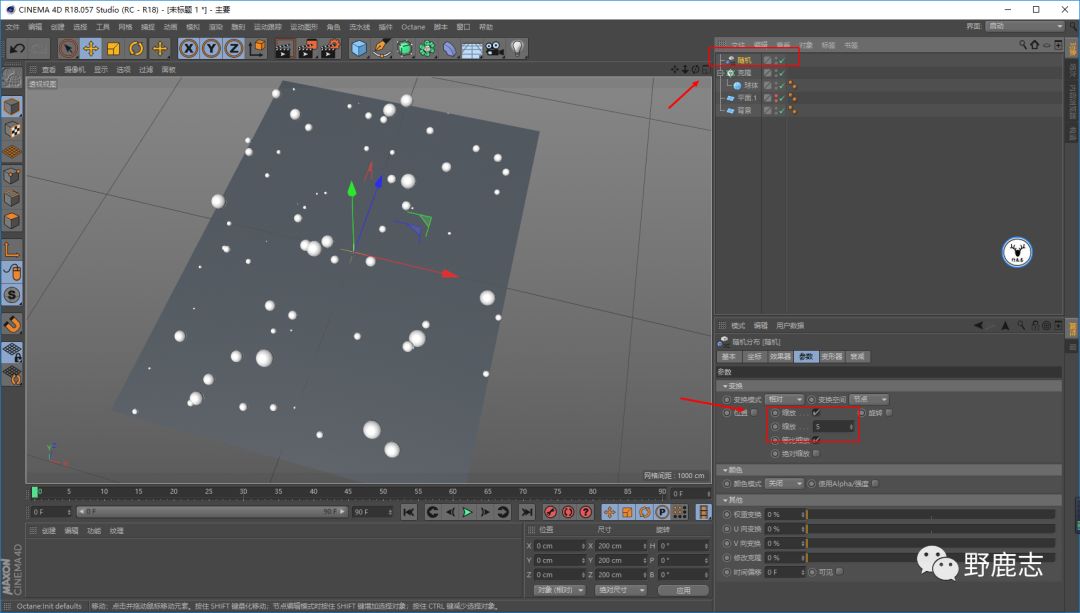Screen dimensions: 1080x613
Task: Open the render settings clapperboard with gear
Action: [332, 48]
